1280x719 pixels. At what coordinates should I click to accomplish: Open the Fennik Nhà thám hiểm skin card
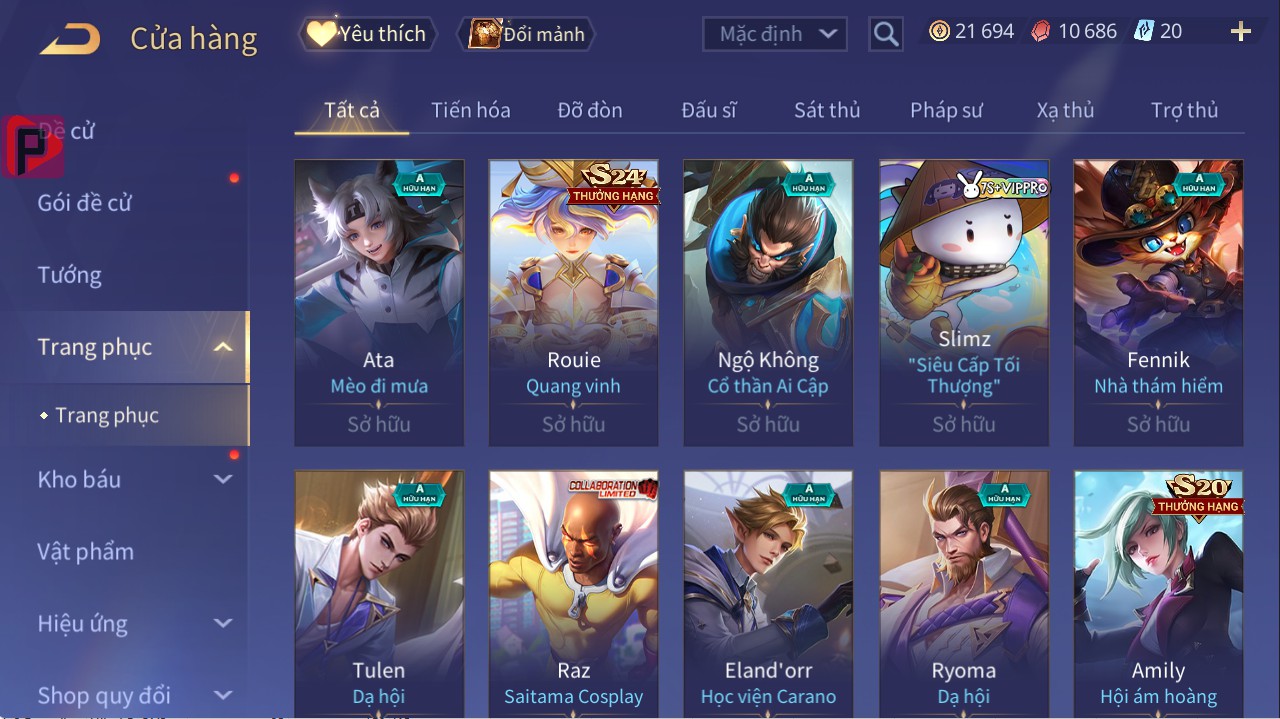point(1158,303)
